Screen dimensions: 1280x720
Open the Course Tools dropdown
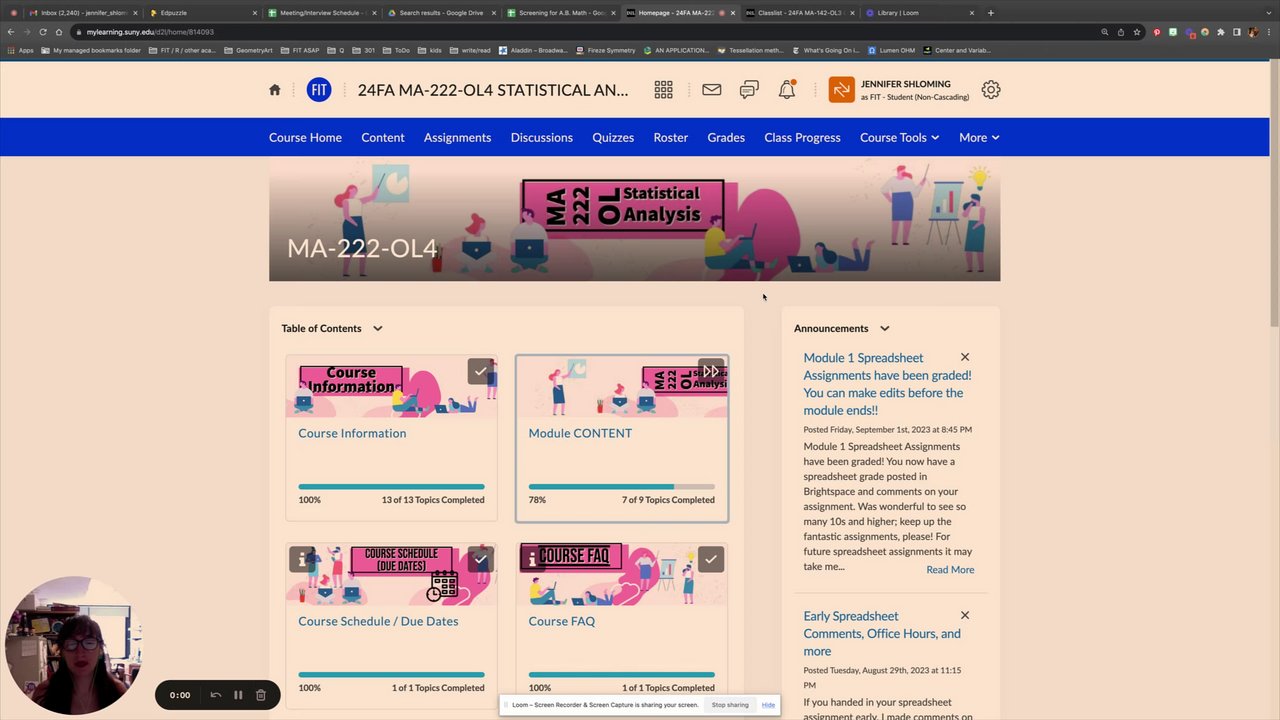click(899, 137)
